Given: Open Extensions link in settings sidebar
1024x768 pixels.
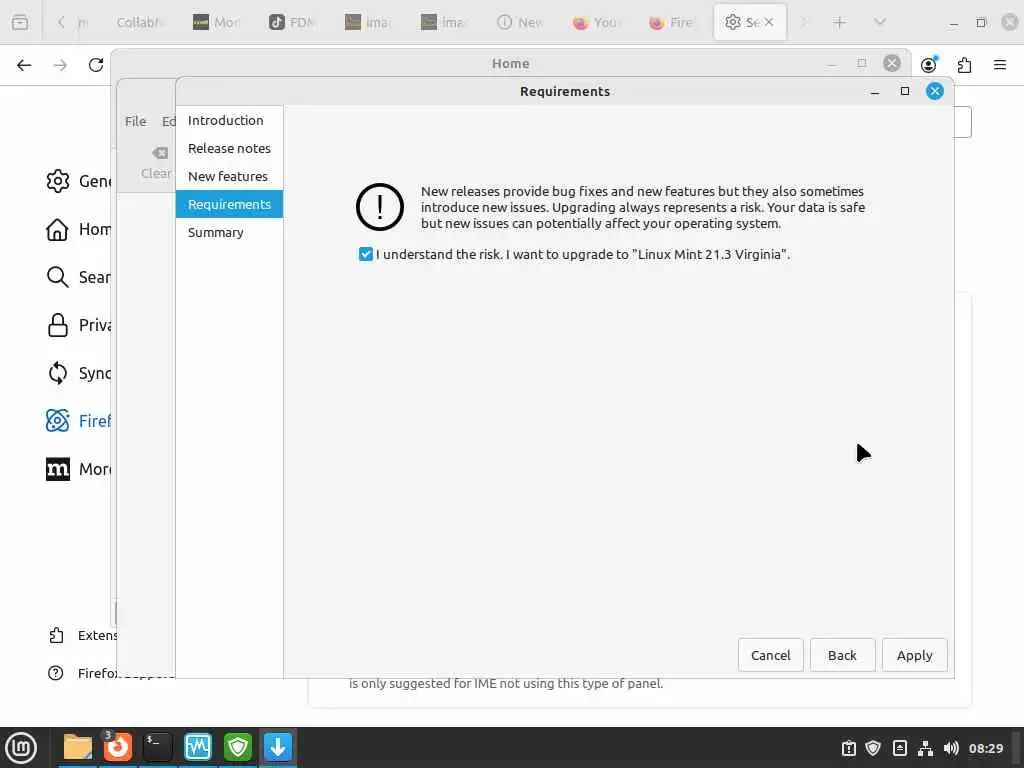Looking at the screenshot, I should tap(82, 635).
